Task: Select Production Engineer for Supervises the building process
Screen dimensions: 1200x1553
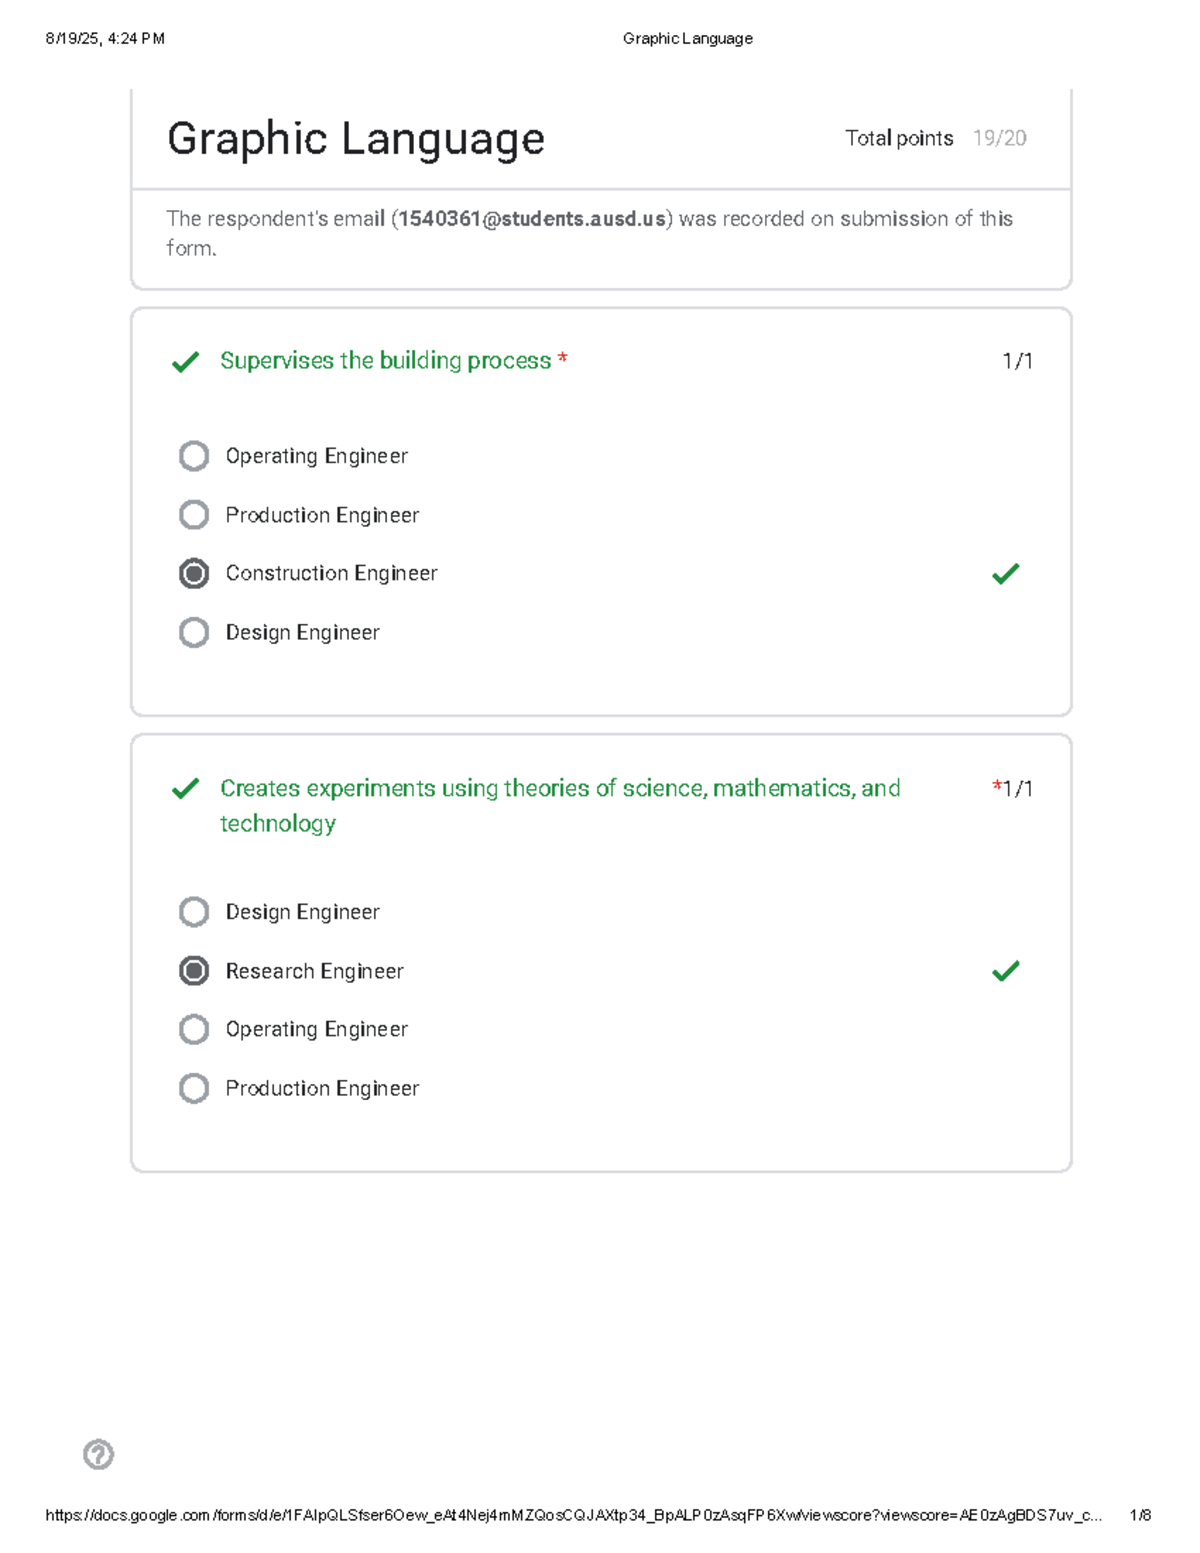Action: pos(194,515)
